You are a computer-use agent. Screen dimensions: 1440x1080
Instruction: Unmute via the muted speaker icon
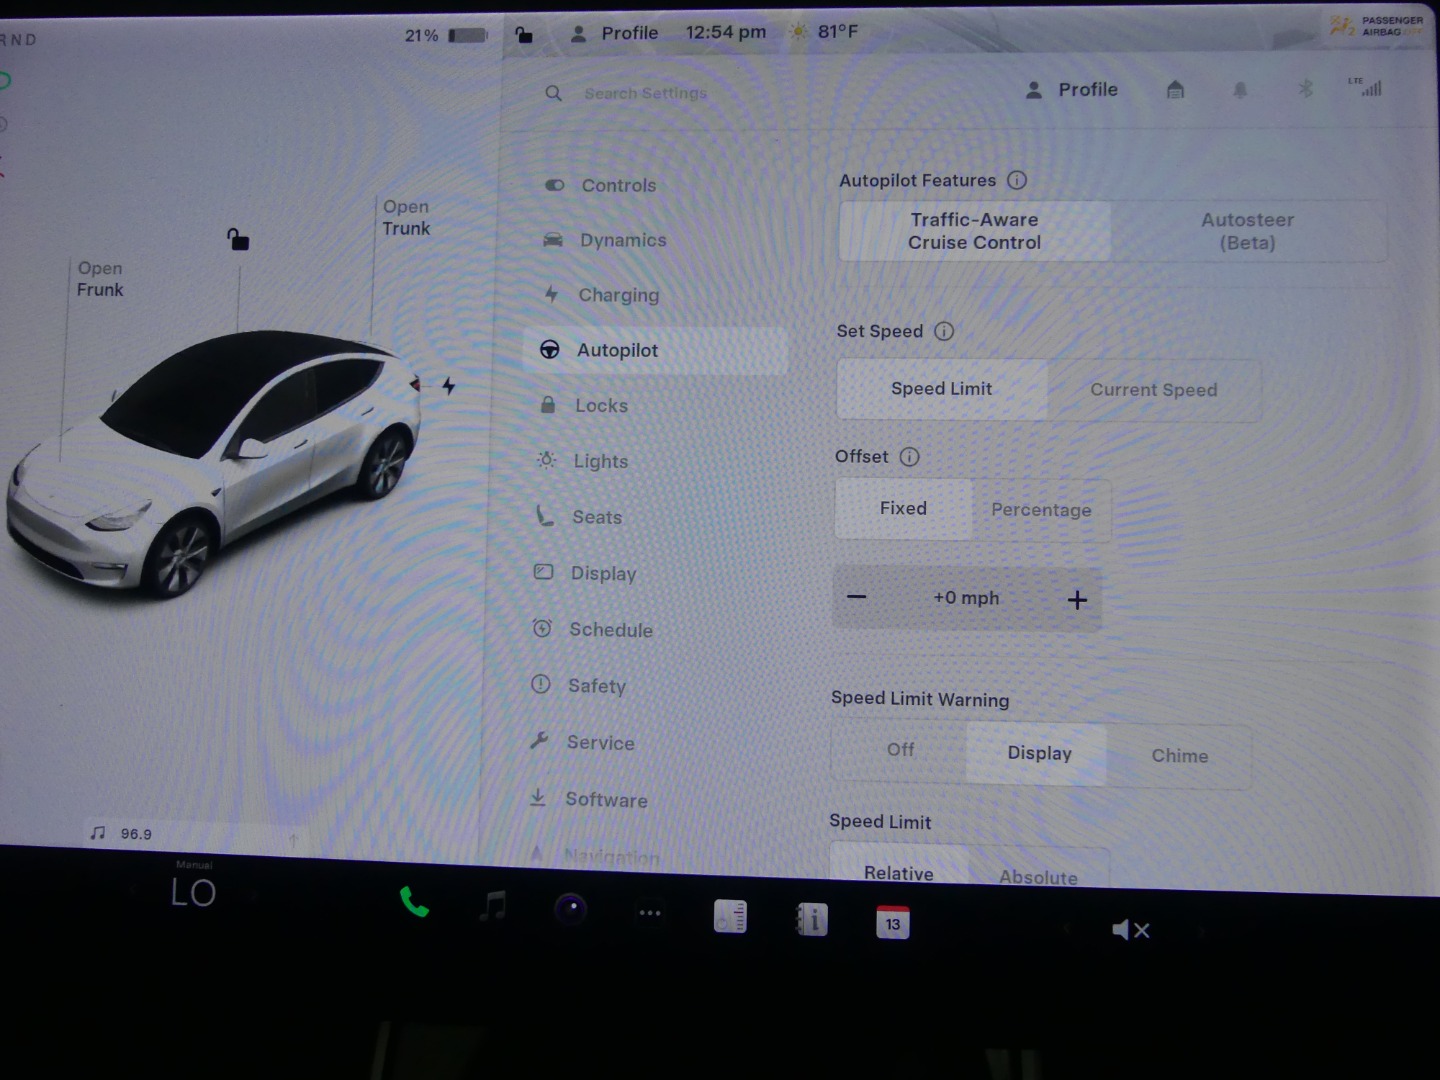pos(1131,930)
